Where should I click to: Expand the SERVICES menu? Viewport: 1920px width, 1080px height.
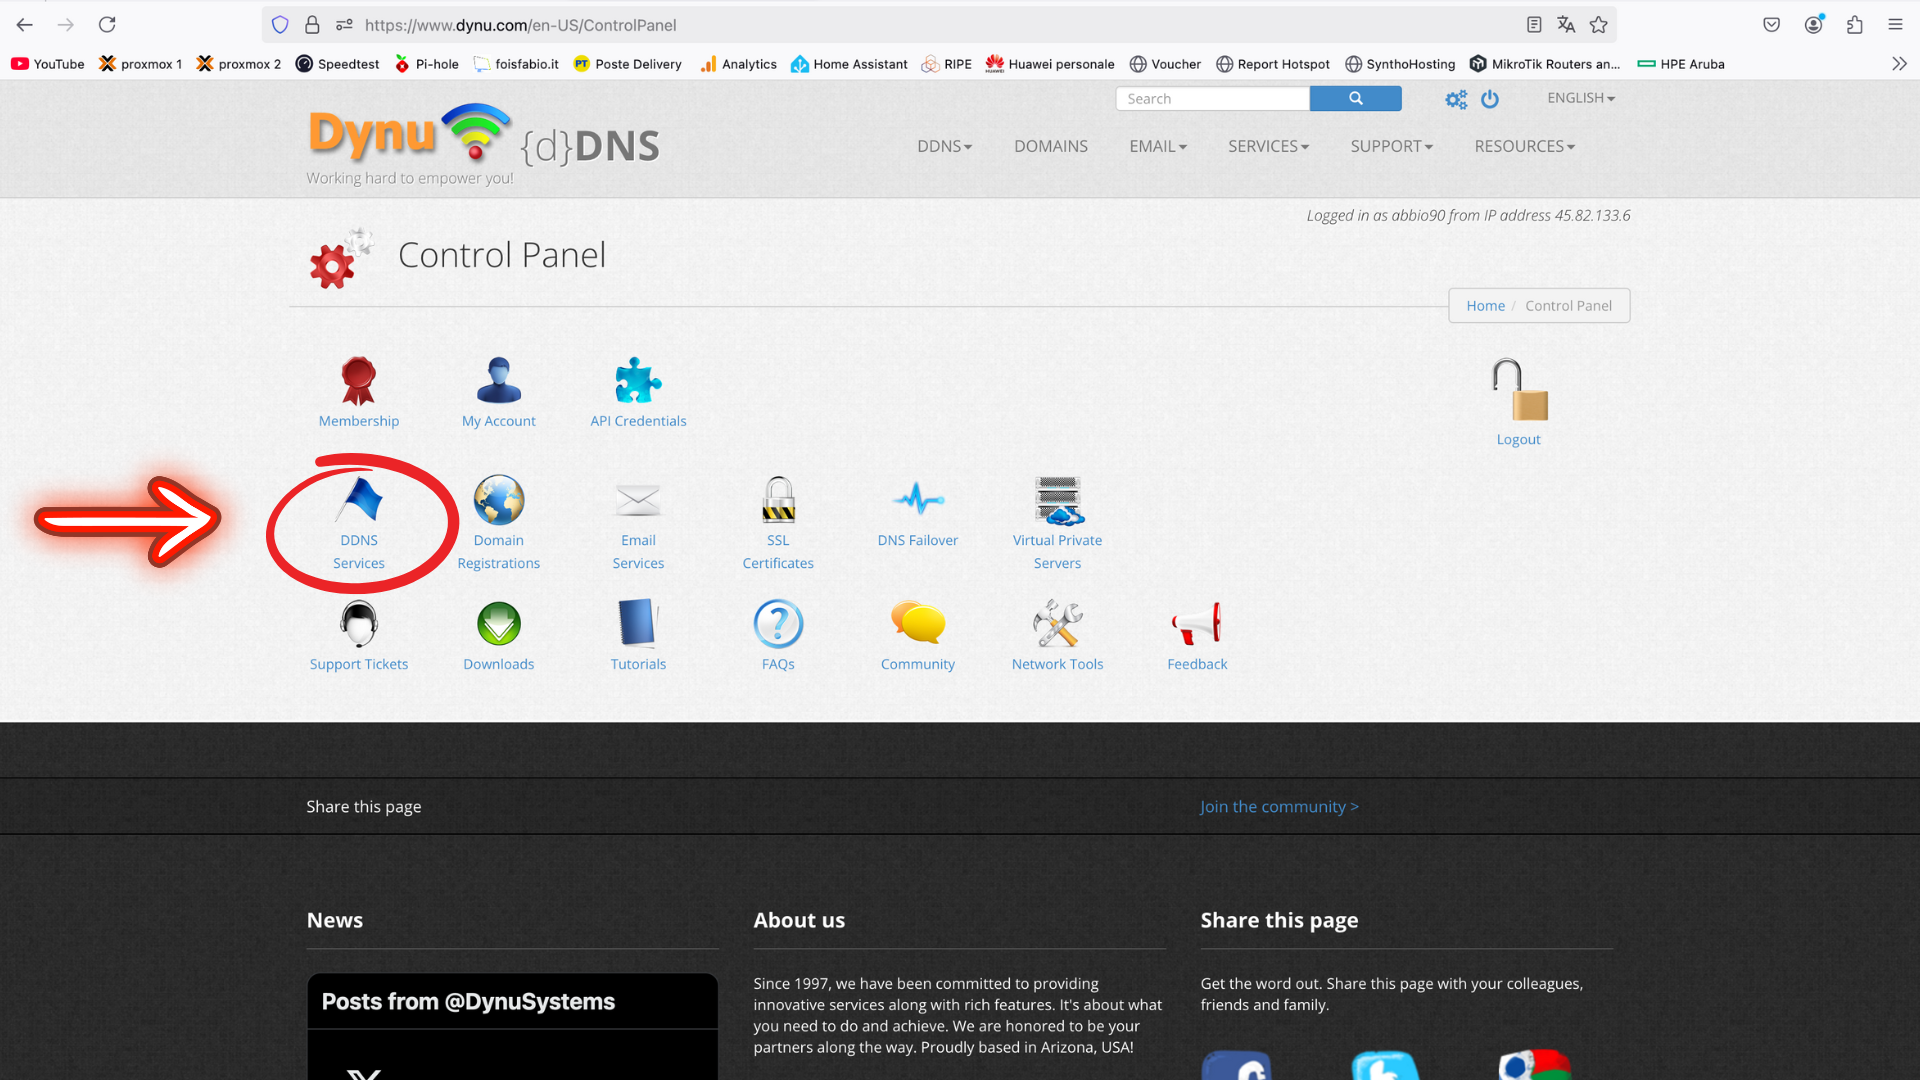1268,146
